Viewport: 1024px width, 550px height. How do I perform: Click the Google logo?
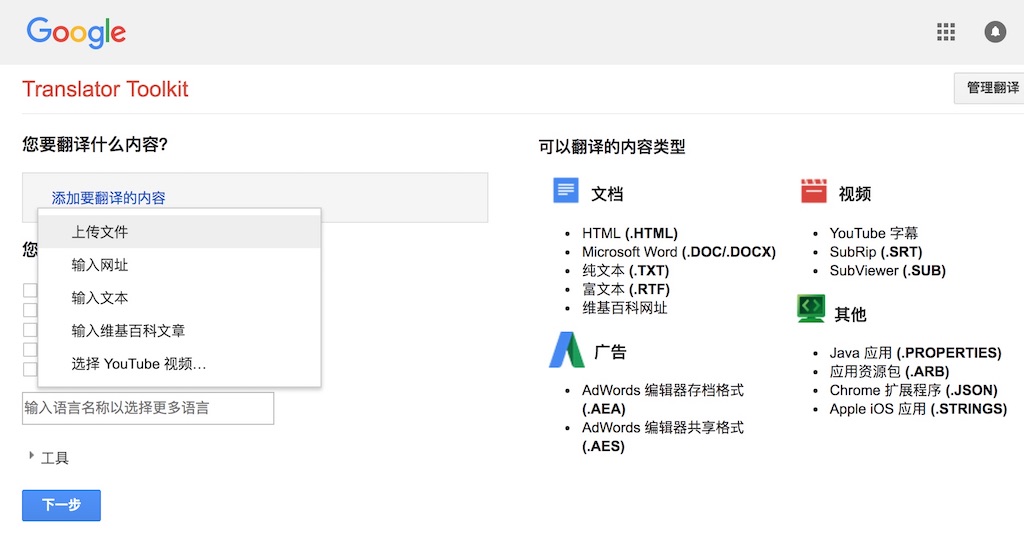[x=76, y=32]
